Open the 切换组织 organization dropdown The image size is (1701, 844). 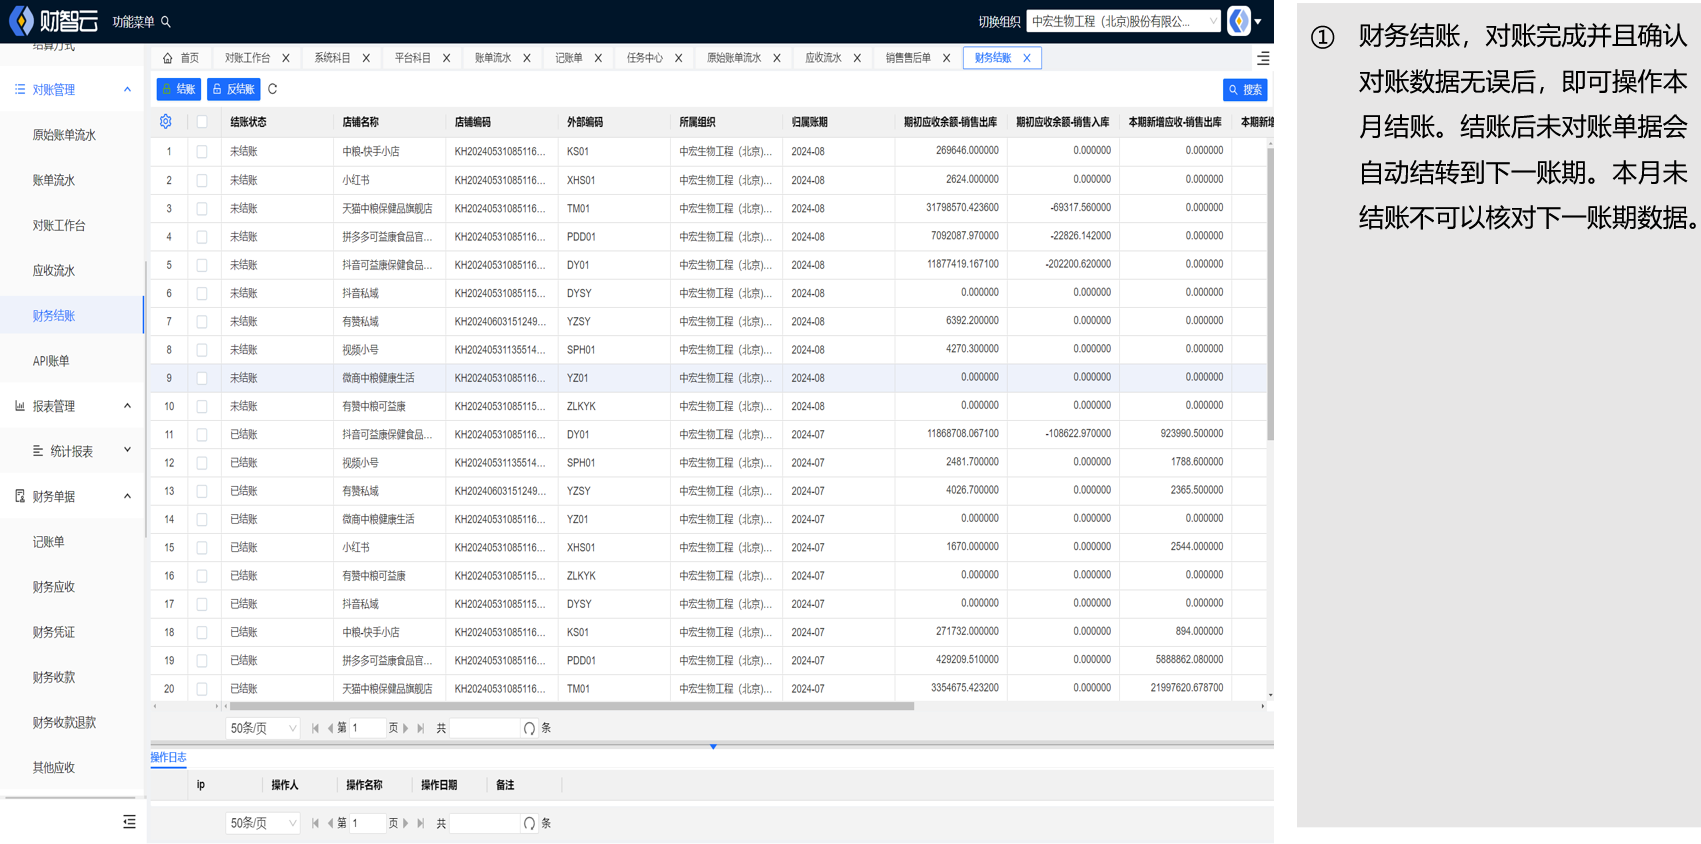click(1124, 21)
